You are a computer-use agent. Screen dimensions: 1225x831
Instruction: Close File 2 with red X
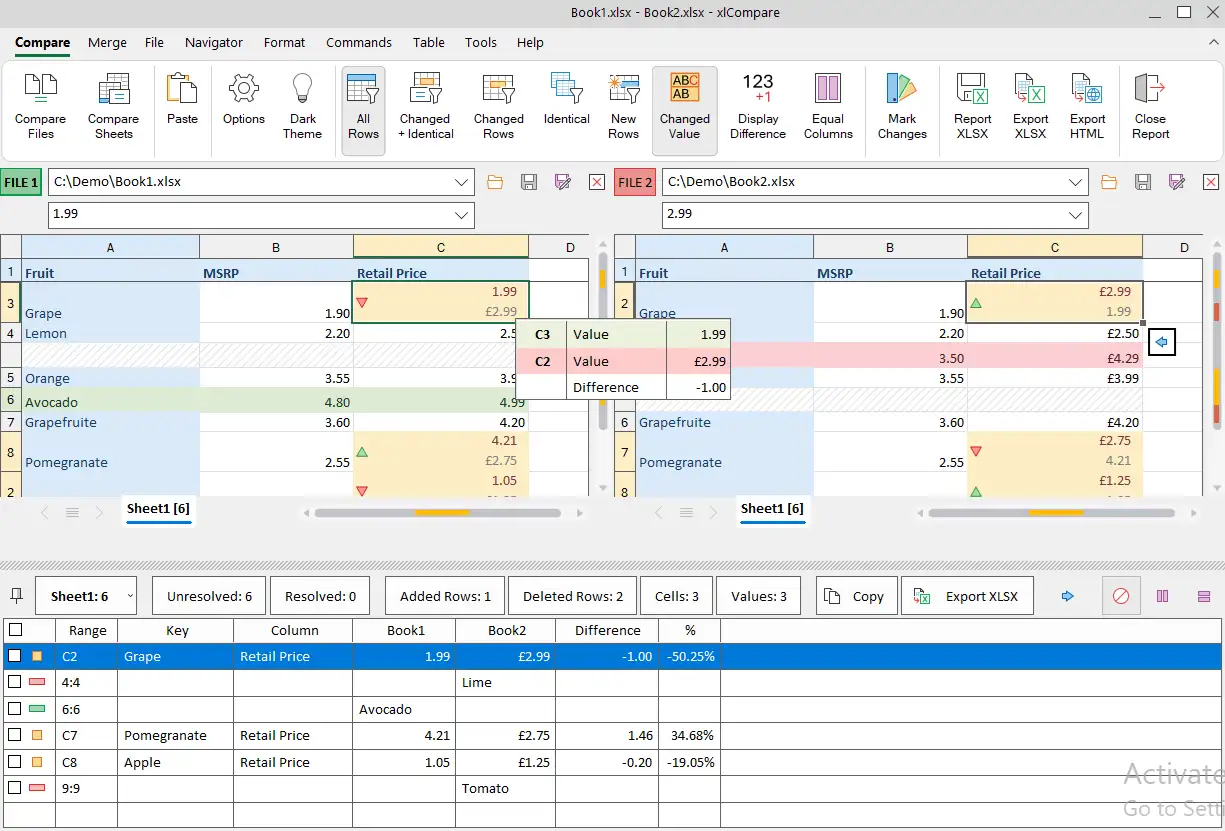pos(1211,182)
